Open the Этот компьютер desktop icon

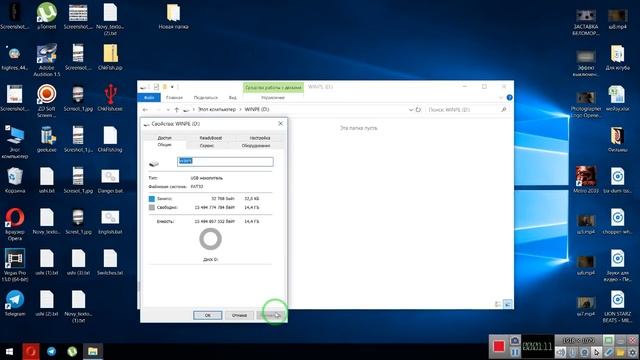coord(15,142)
